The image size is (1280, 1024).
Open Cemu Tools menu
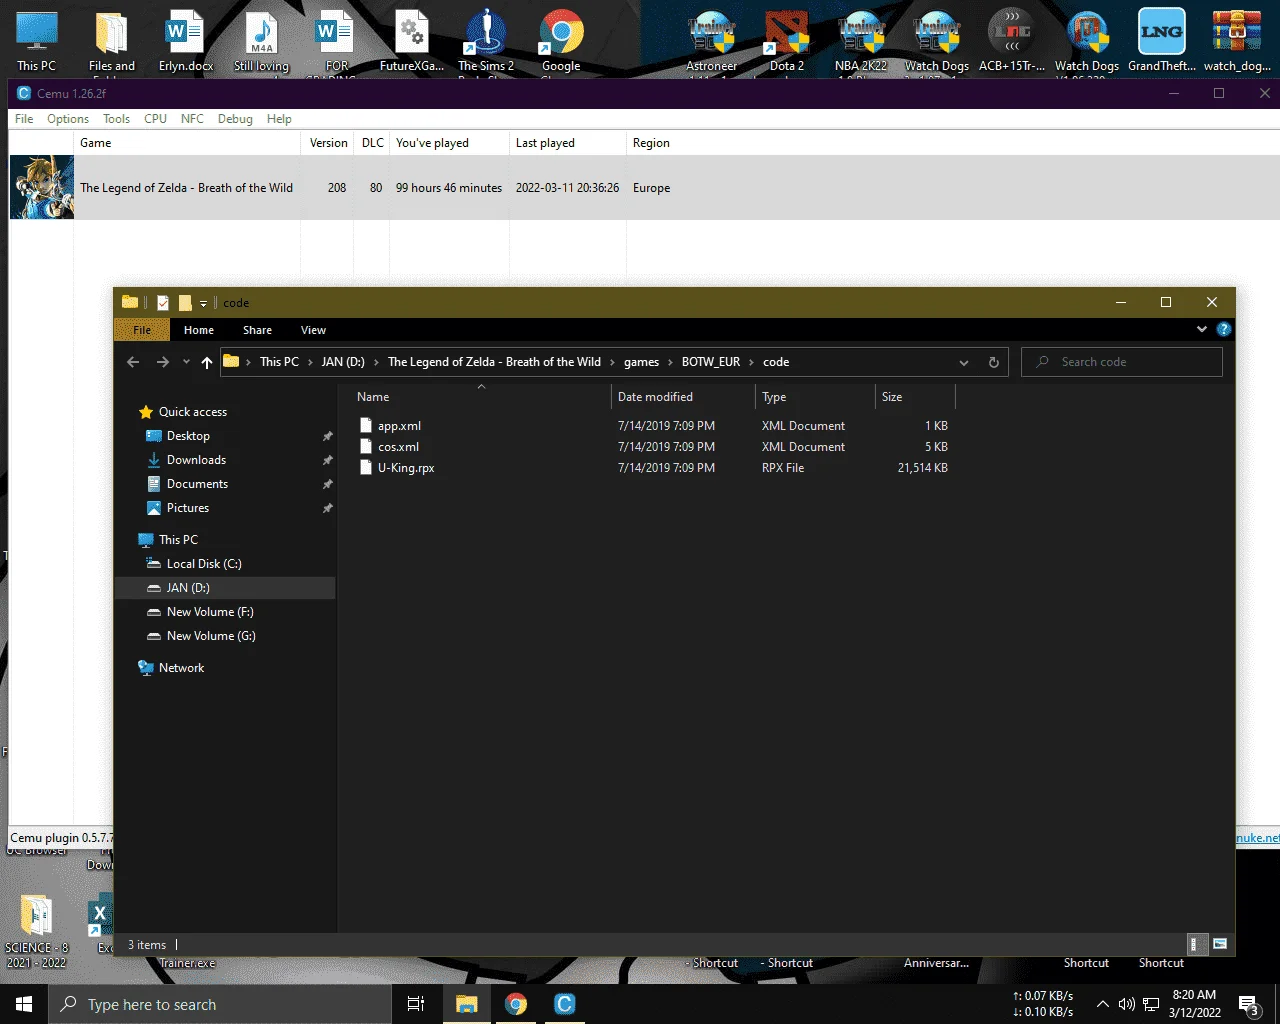[116, 118]
